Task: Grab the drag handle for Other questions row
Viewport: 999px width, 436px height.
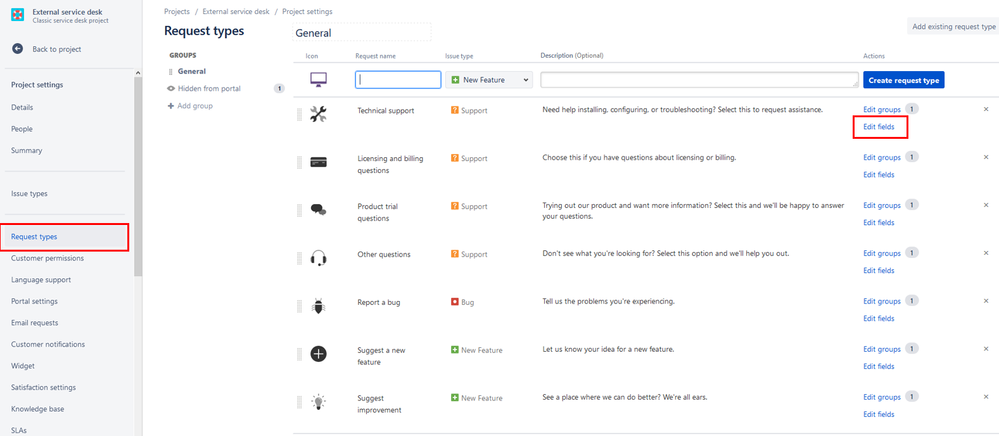Action: (299, 258)
